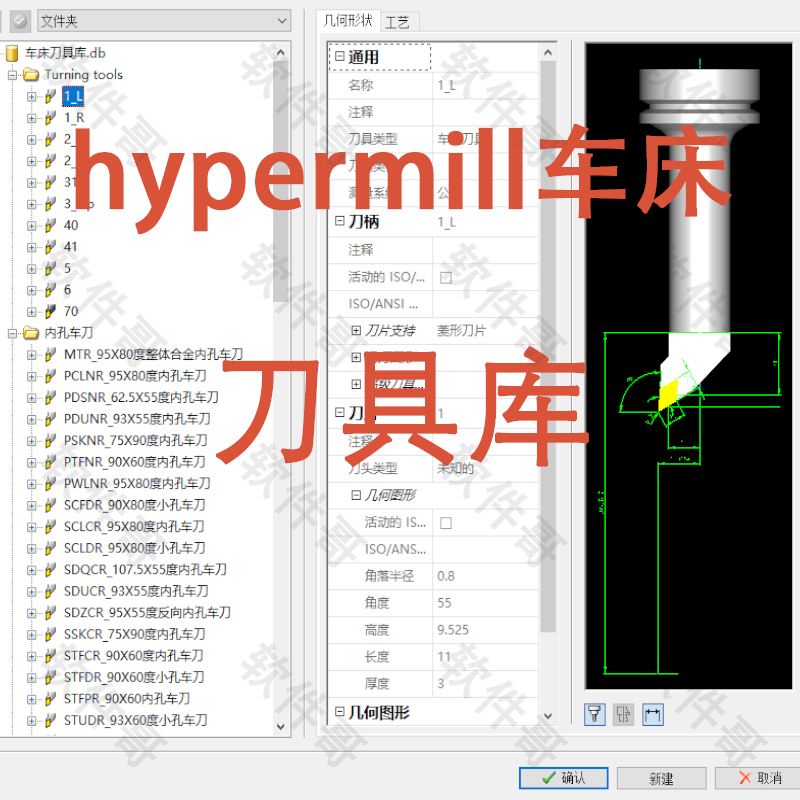The width and height of the screenshot is (800, 800).
Task: Click the 内孔车刀 folder icon
Action: click(x=33, y=331)
